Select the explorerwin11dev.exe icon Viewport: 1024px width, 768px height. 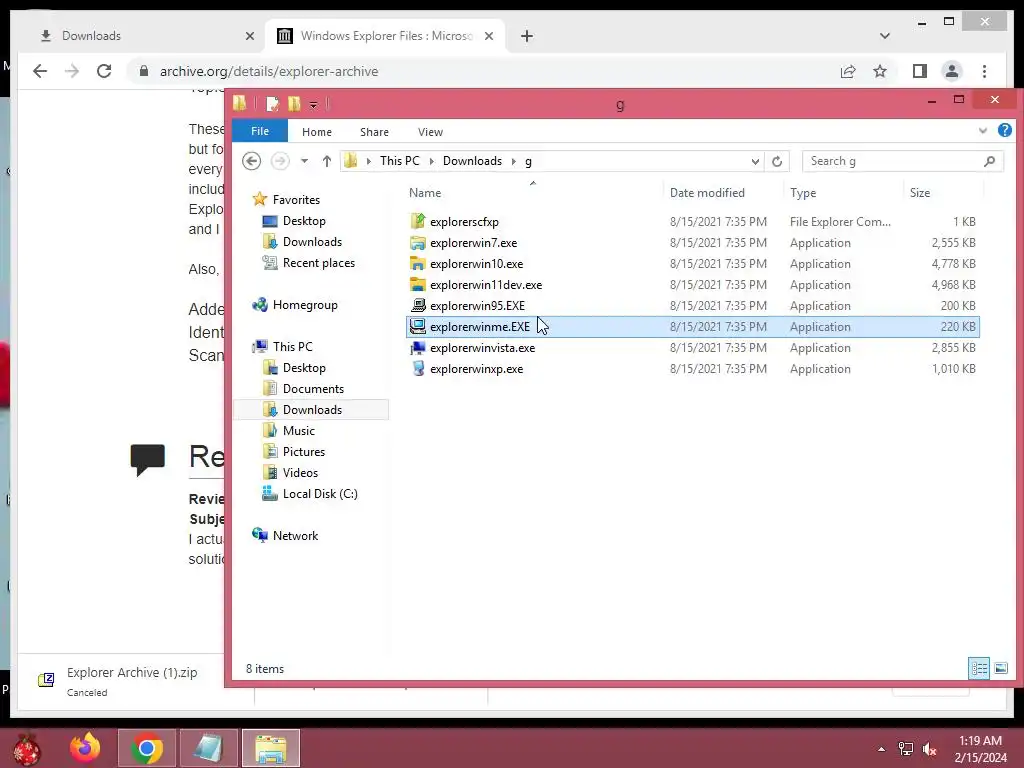418,285
